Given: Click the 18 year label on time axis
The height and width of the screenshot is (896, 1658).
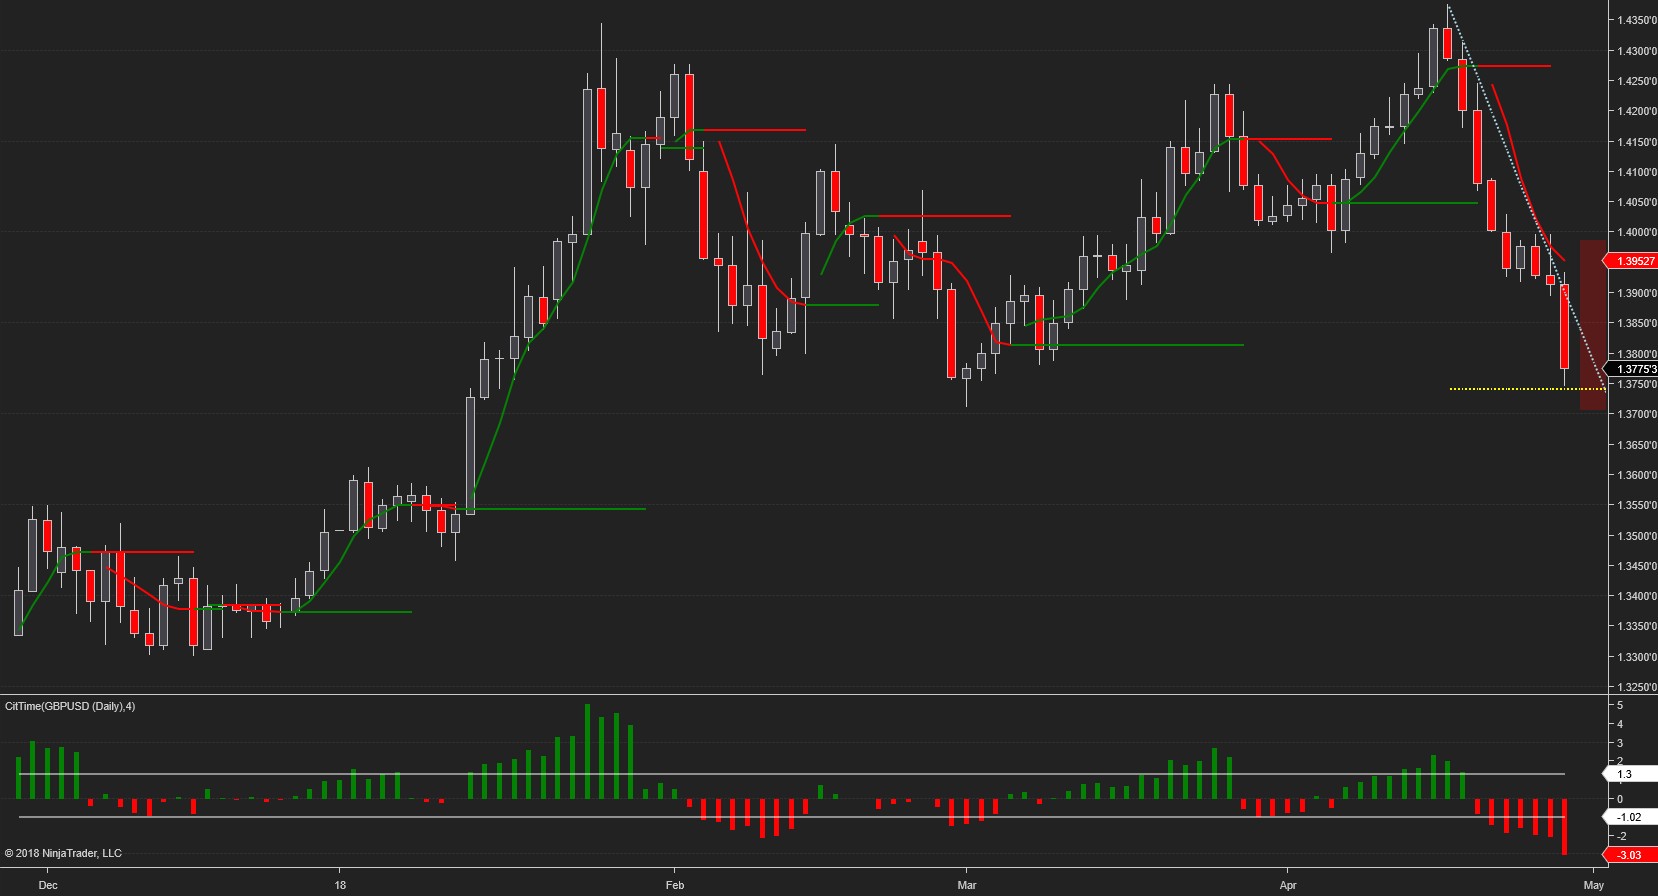Looking at the screenshot, I should click(341, 885).
